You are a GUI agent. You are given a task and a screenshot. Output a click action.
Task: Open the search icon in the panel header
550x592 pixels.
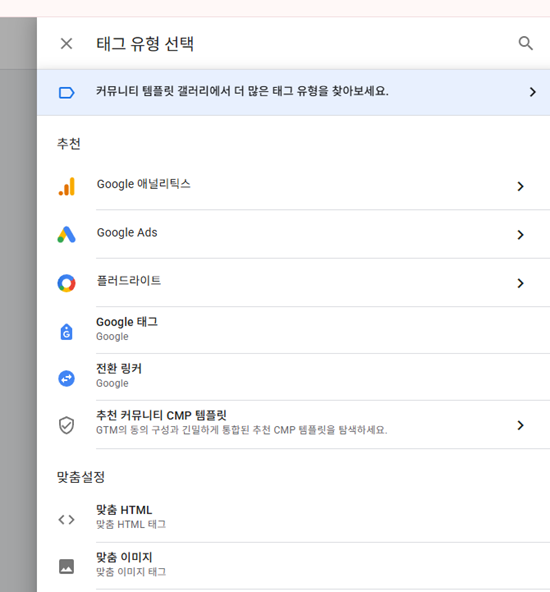click(x=525, y=43)
